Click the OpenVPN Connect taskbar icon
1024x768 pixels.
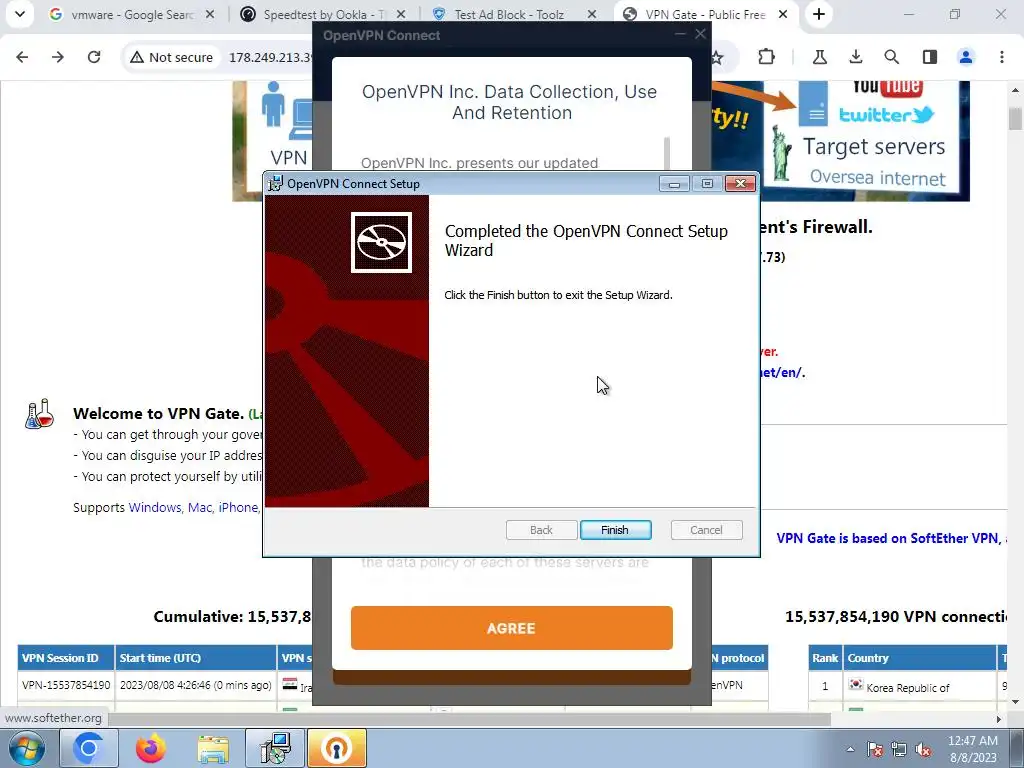tap(337, 748)
